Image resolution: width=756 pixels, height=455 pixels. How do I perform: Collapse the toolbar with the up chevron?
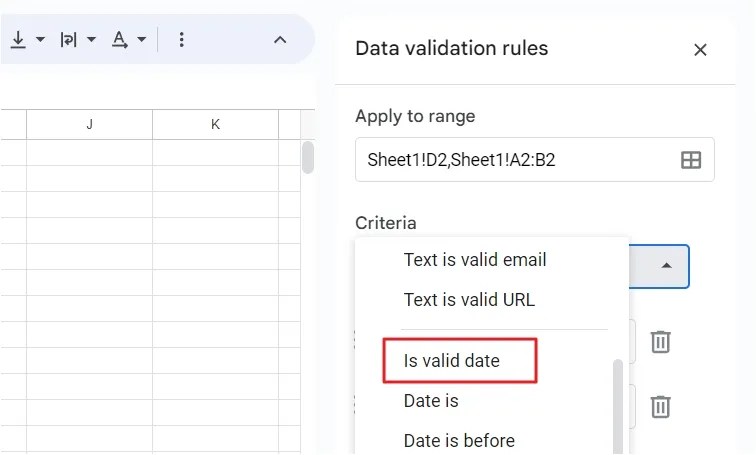280,40
